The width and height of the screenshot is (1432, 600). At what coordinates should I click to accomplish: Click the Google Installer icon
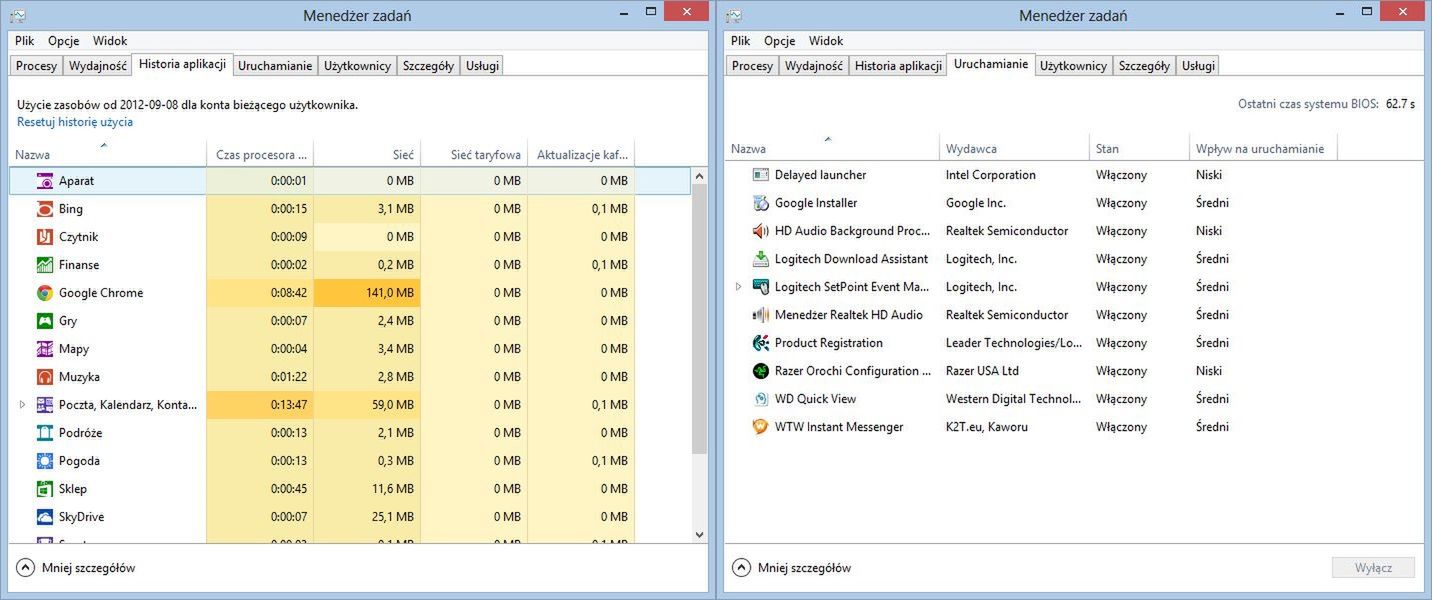pyautogui.click(x=760, y=203)
